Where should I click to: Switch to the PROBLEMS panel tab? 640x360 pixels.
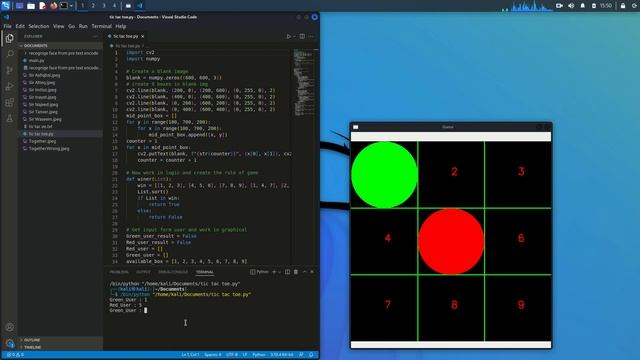coord(119,272)
